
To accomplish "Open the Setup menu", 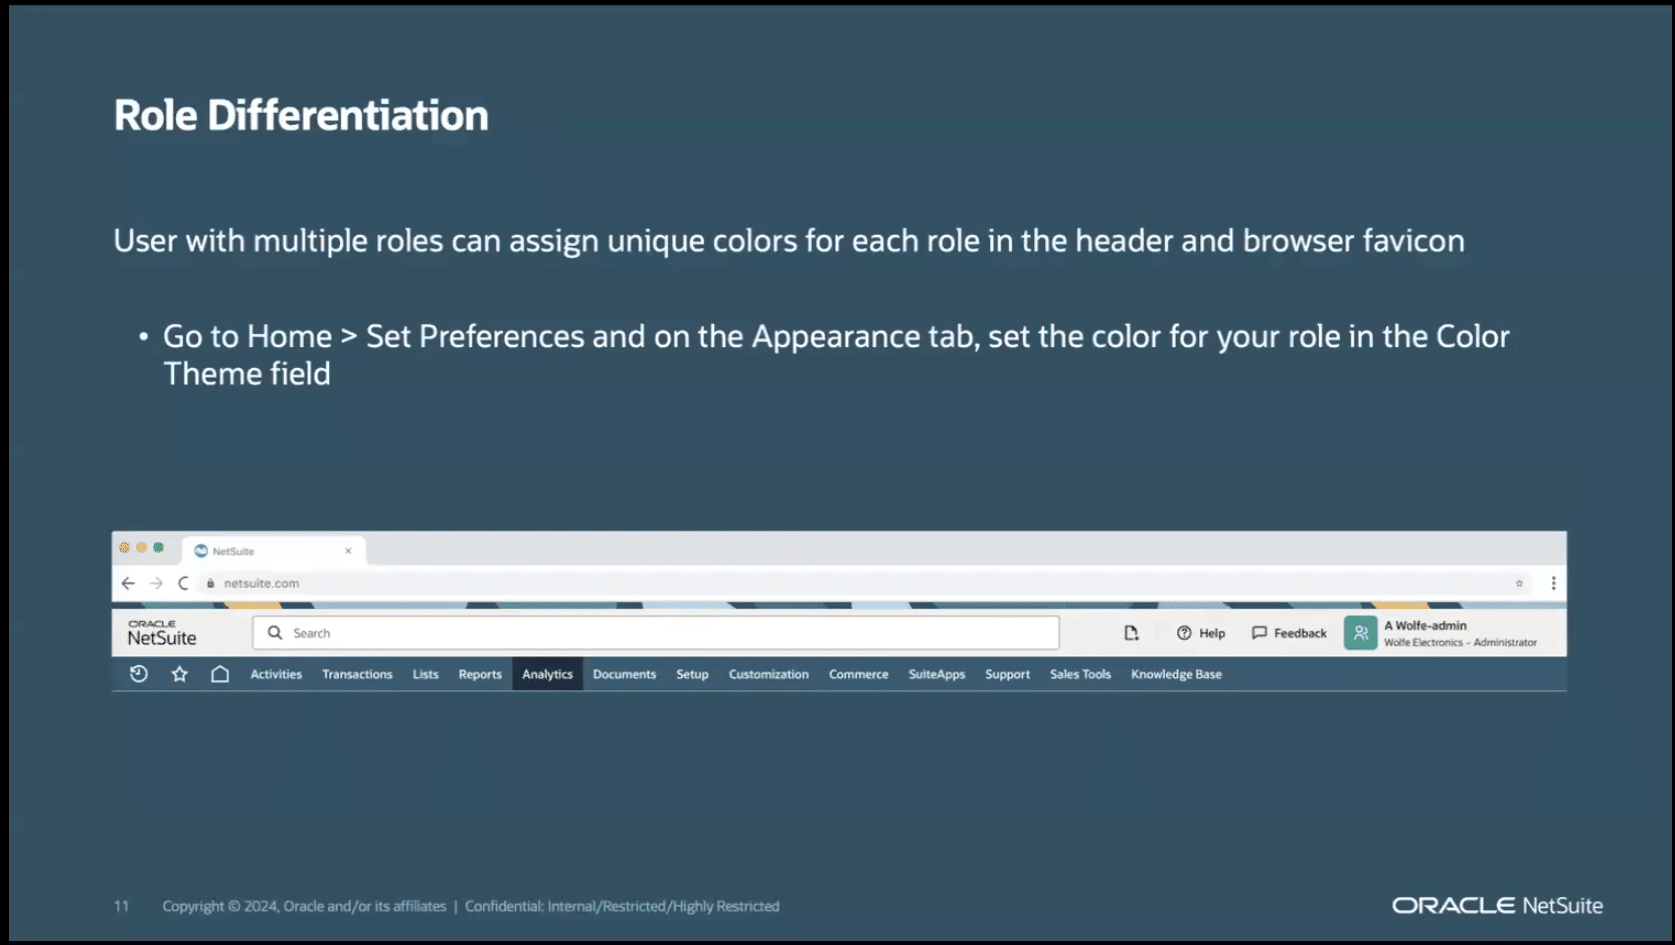I will [692, 674].
